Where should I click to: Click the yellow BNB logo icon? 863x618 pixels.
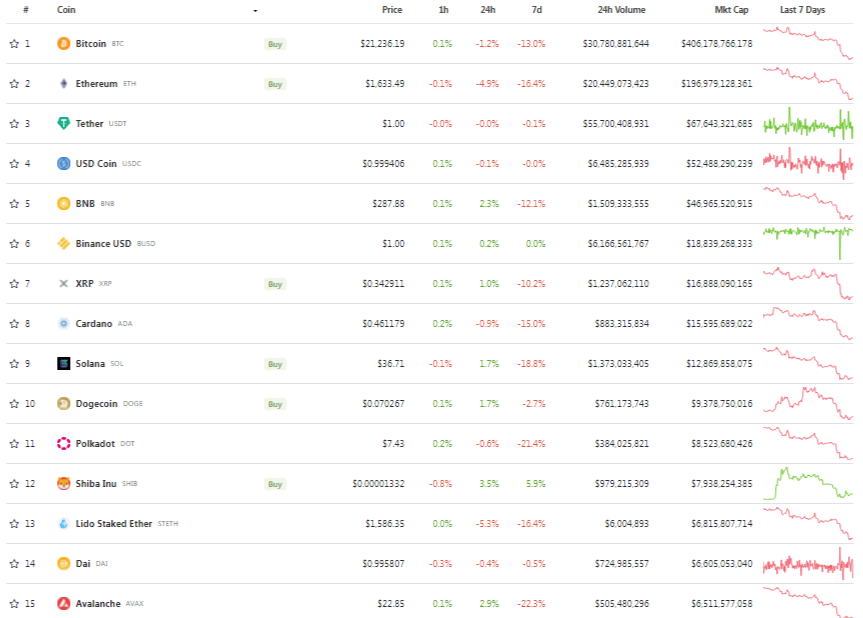tap(64, 204)
